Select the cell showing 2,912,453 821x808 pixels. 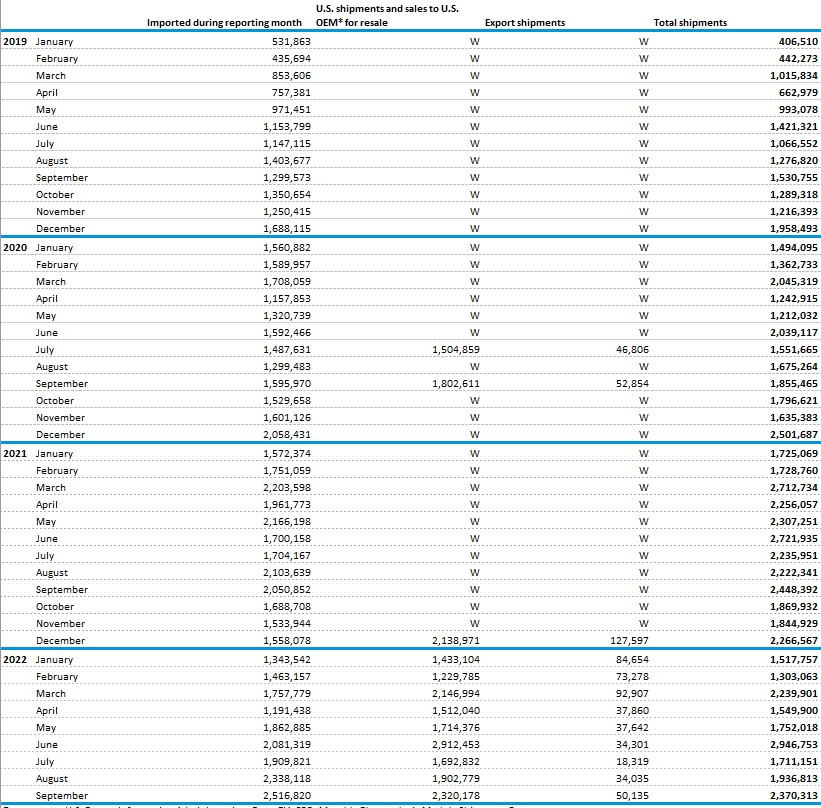click(x=456, y=744)
